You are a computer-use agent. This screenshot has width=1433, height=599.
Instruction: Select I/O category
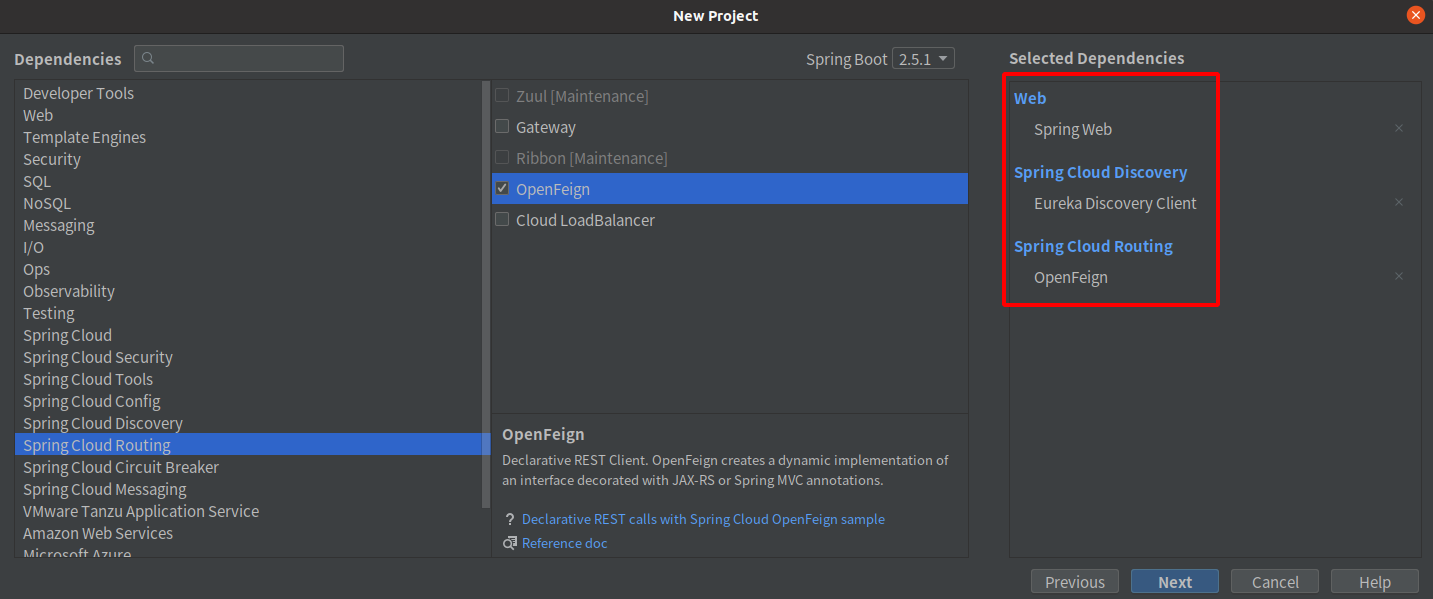click(248, 247)
